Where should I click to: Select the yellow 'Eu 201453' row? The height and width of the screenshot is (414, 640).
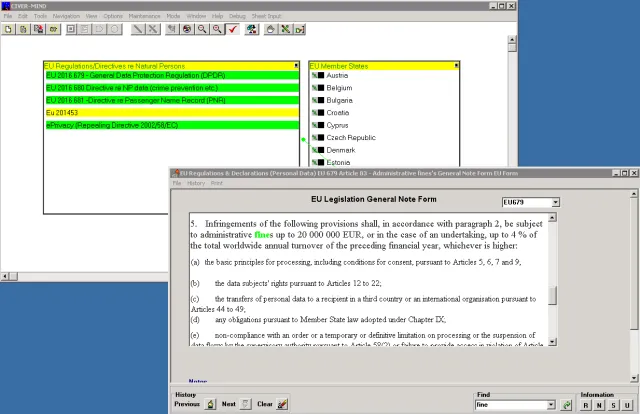(172, 113)
